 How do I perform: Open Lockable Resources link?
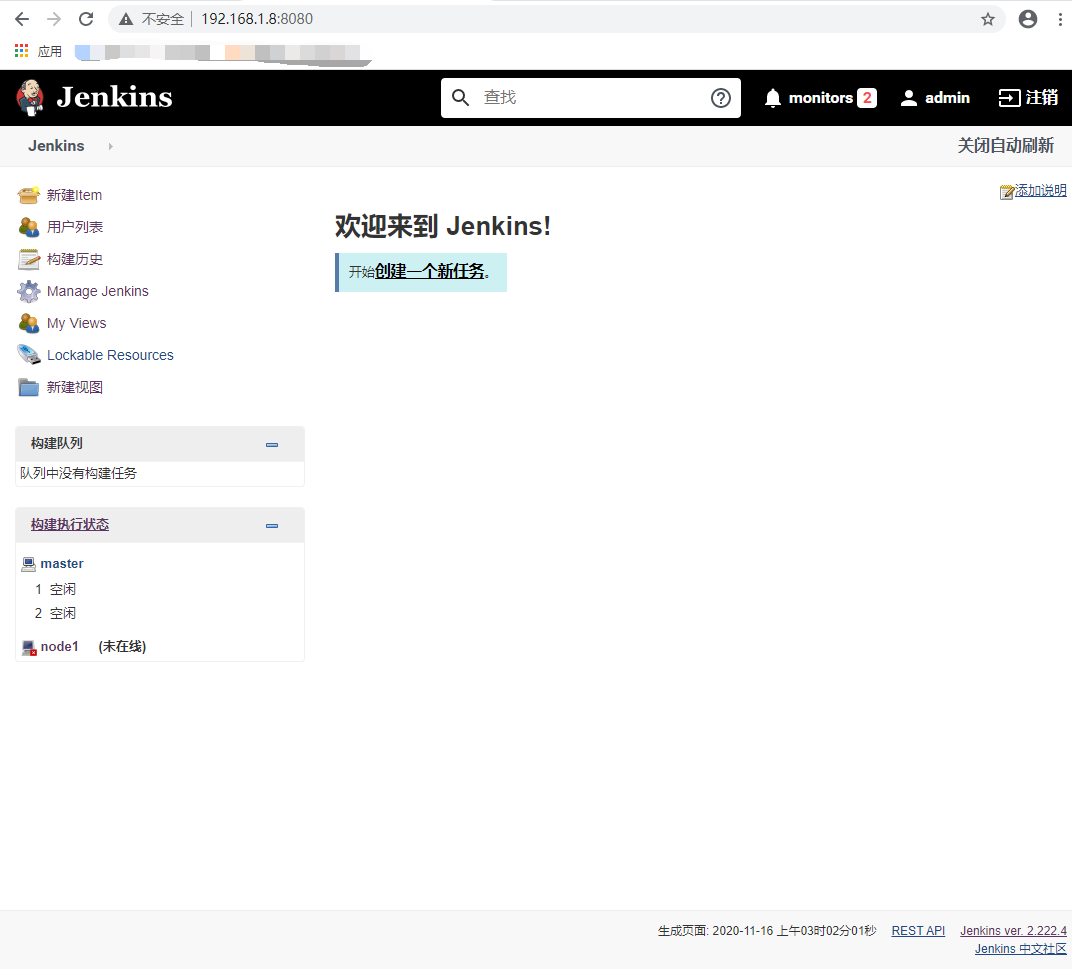pos(110,355)
